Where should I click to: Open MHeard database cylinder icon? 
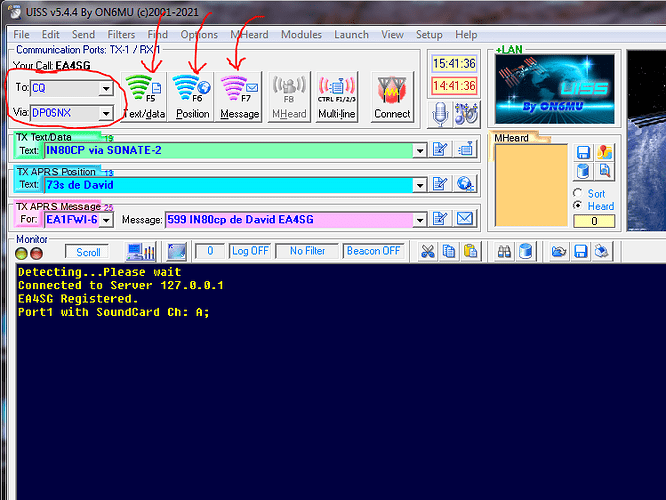[583, 172]
